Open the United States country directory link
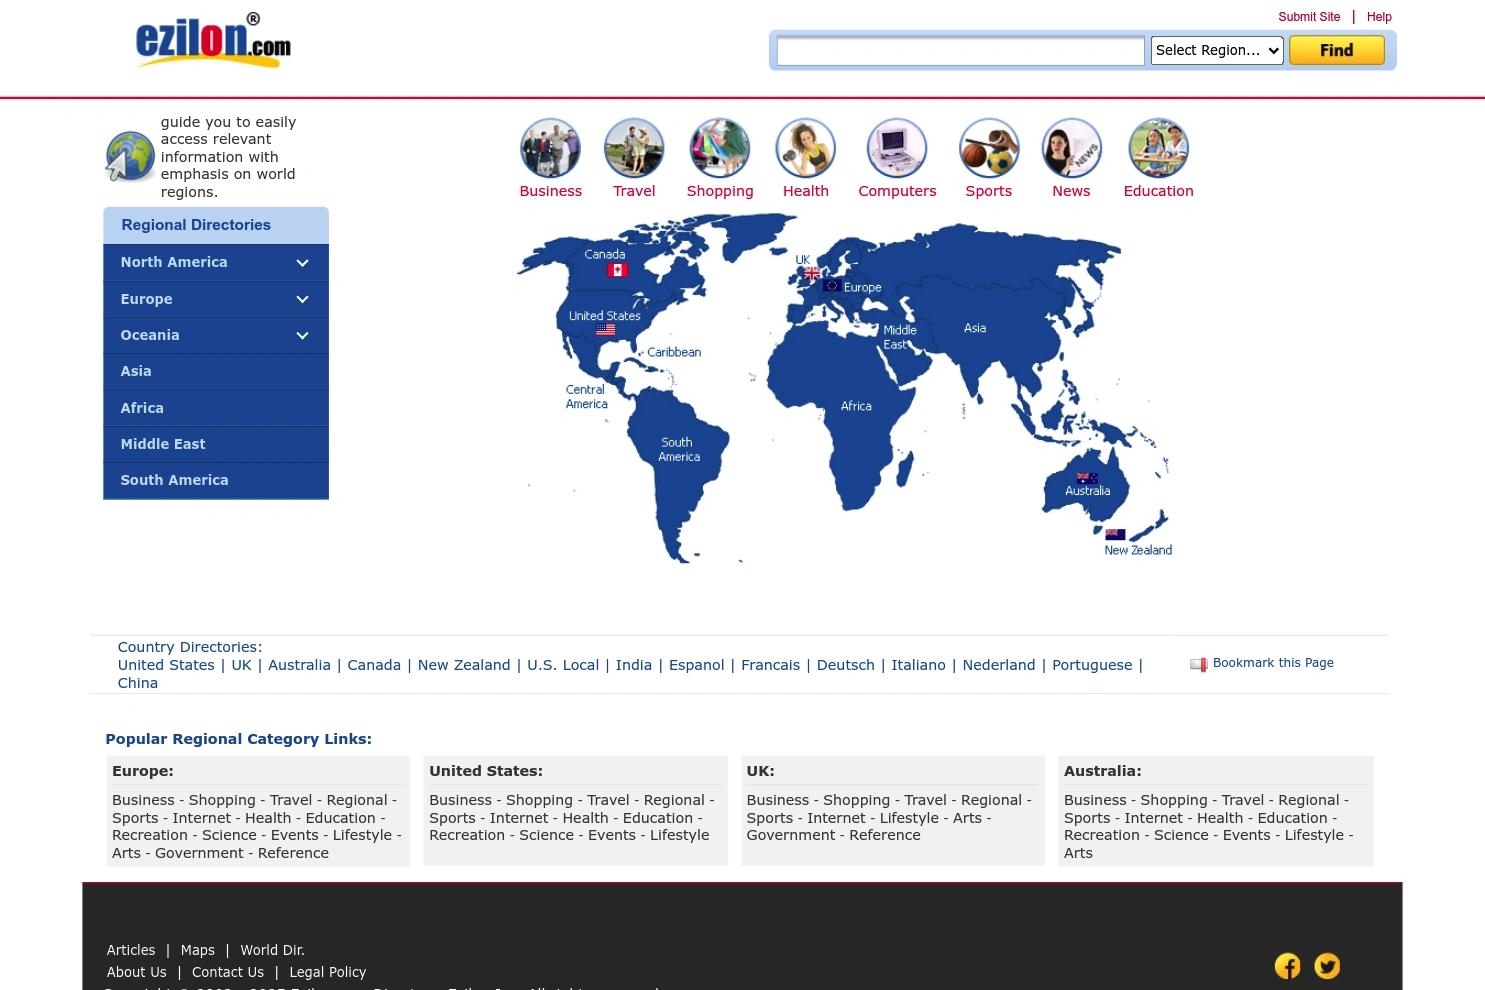 click(x=166, y=664)
